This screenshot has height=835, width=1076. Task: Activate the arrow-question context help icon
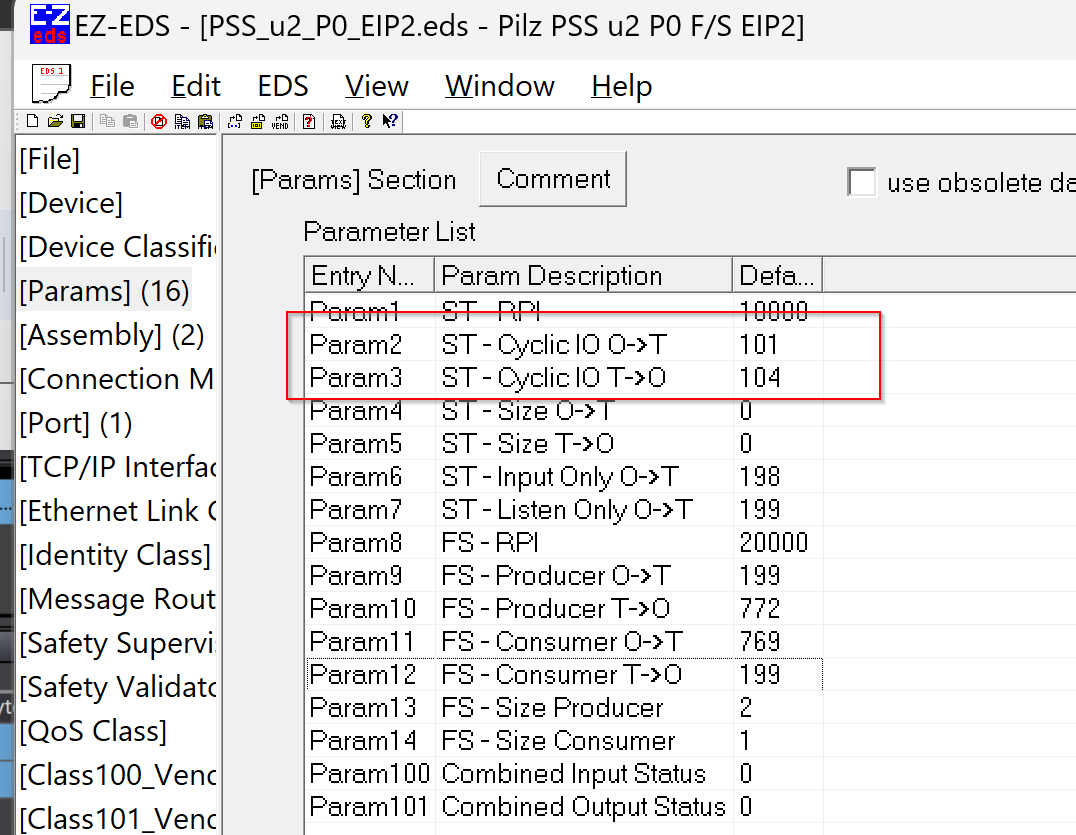390,121
